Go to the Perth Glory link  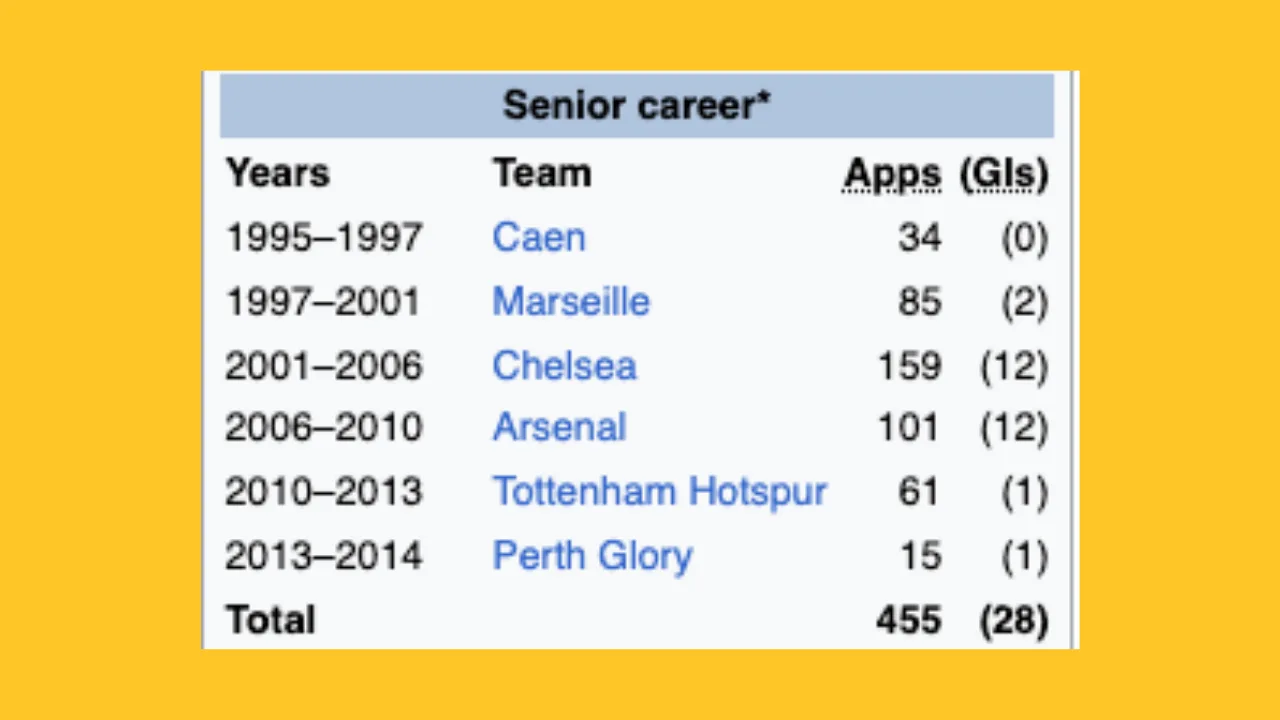[592, 556]
